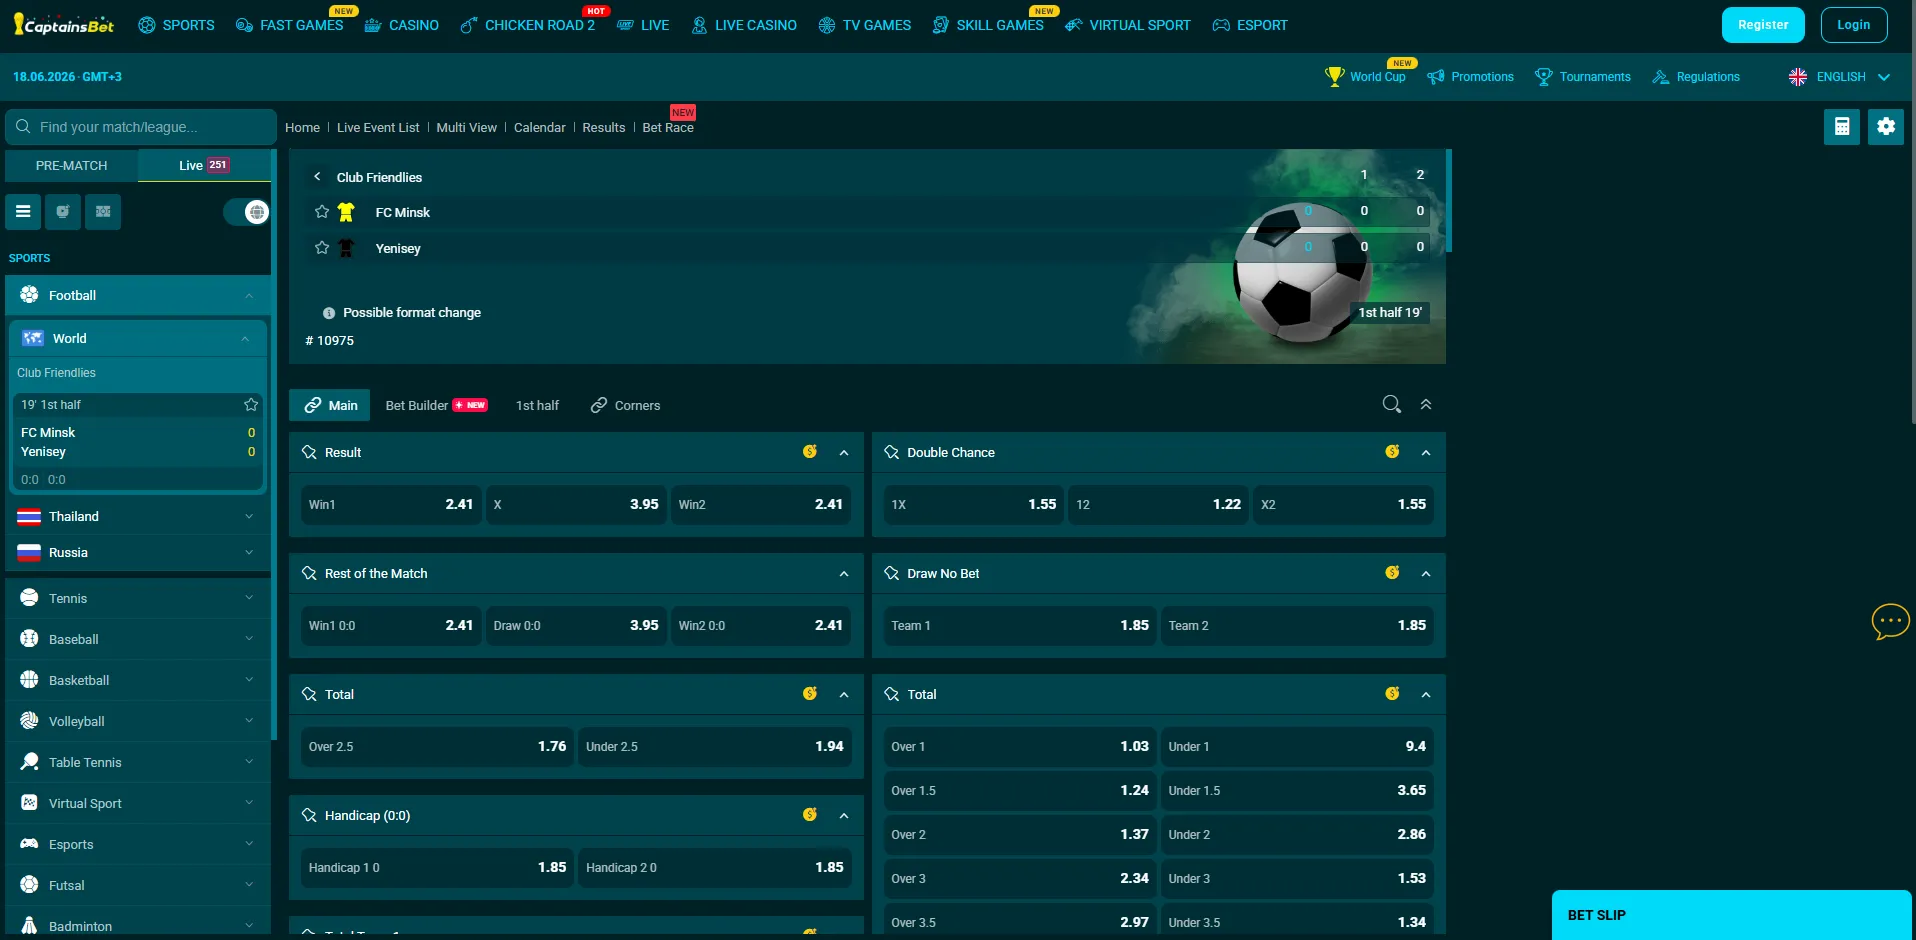The image size is (1916, 940).
Task: Switch to Live tab
Action: [x=204, y=165]
